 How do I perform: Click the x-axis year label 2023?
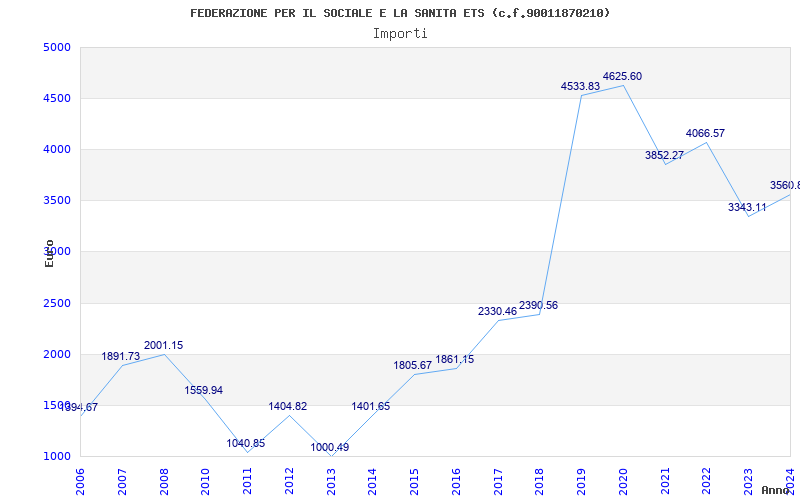pos(748,482)
